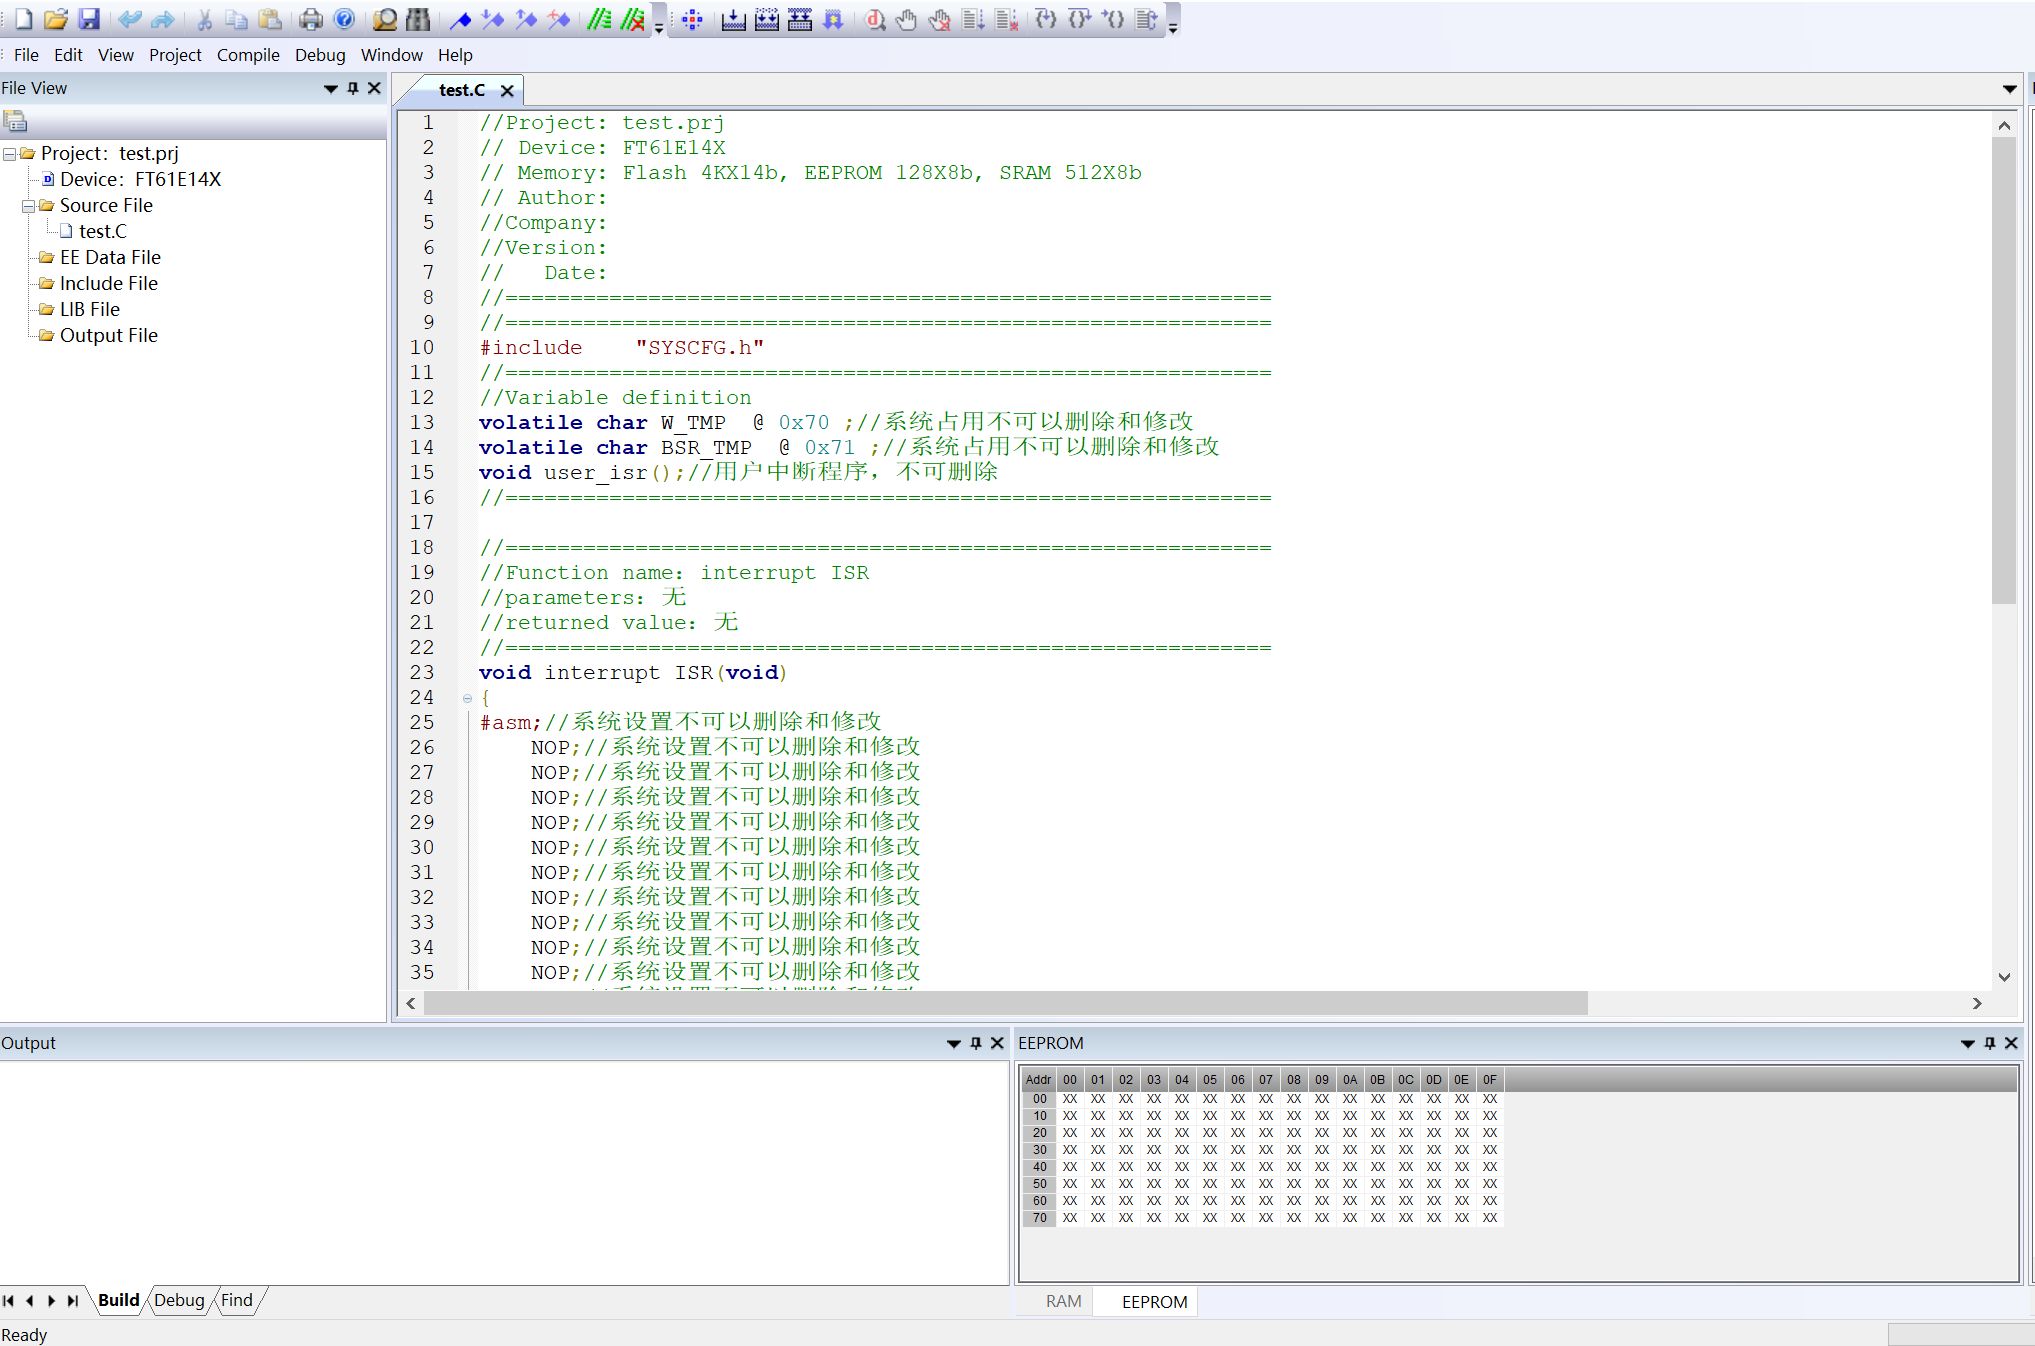The height and width of the screenshot is (1346, 2035).
Task: Open the Compile menu
Action: [248, 55]
